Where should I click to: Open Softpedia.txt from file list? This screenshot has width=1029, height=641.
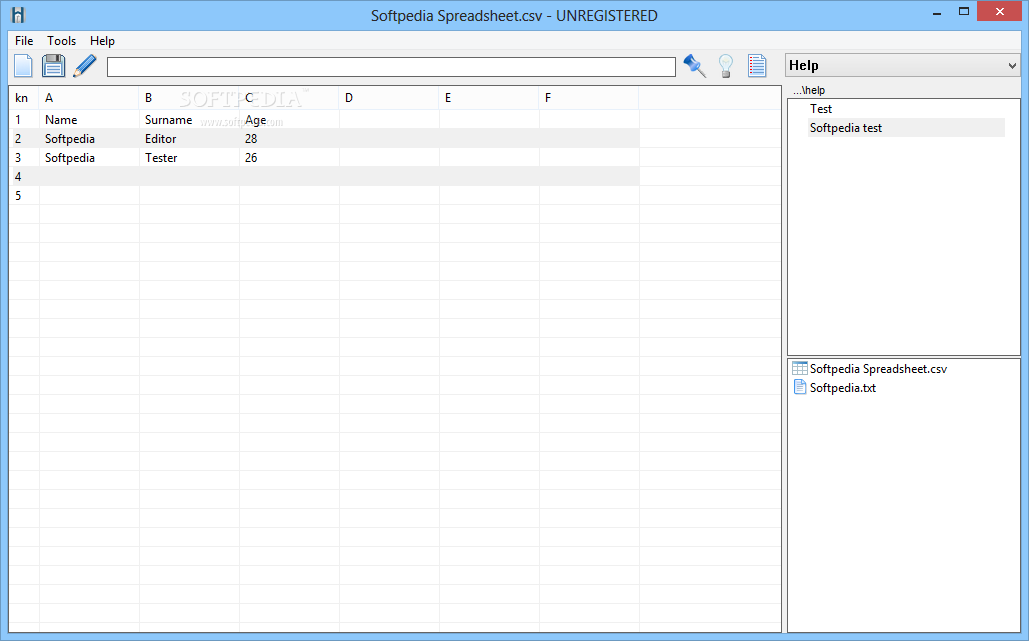click(843, 388)
